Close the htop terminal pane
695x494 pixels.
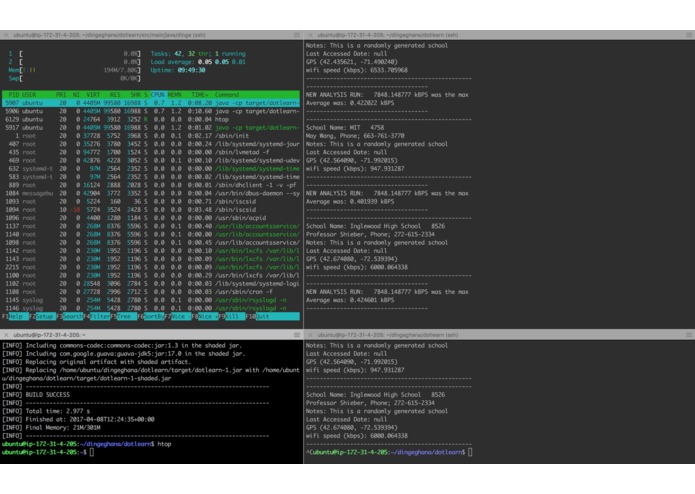click(6, 35)
